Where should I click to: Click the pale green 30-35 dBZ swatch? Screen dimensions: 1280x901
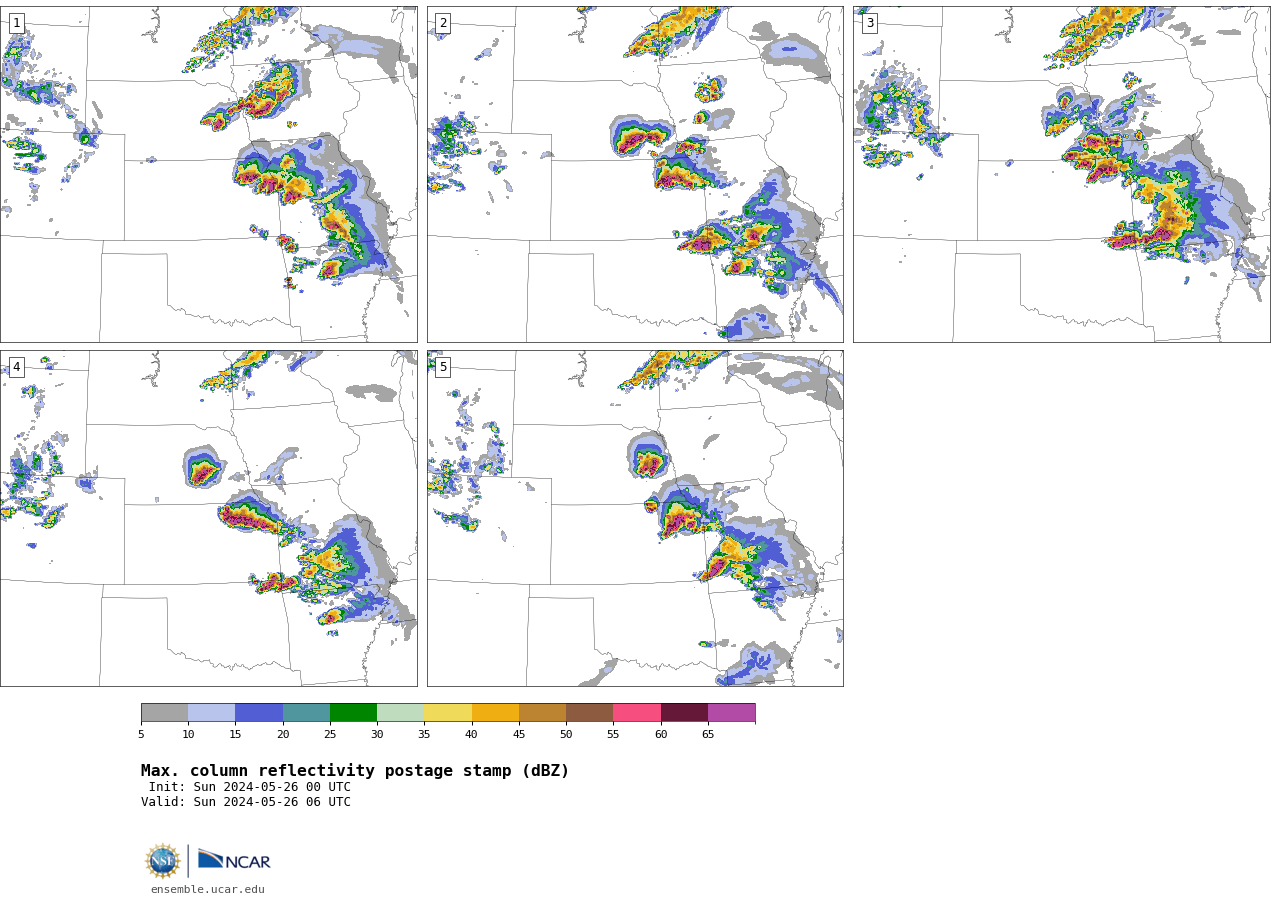(400, 712)
